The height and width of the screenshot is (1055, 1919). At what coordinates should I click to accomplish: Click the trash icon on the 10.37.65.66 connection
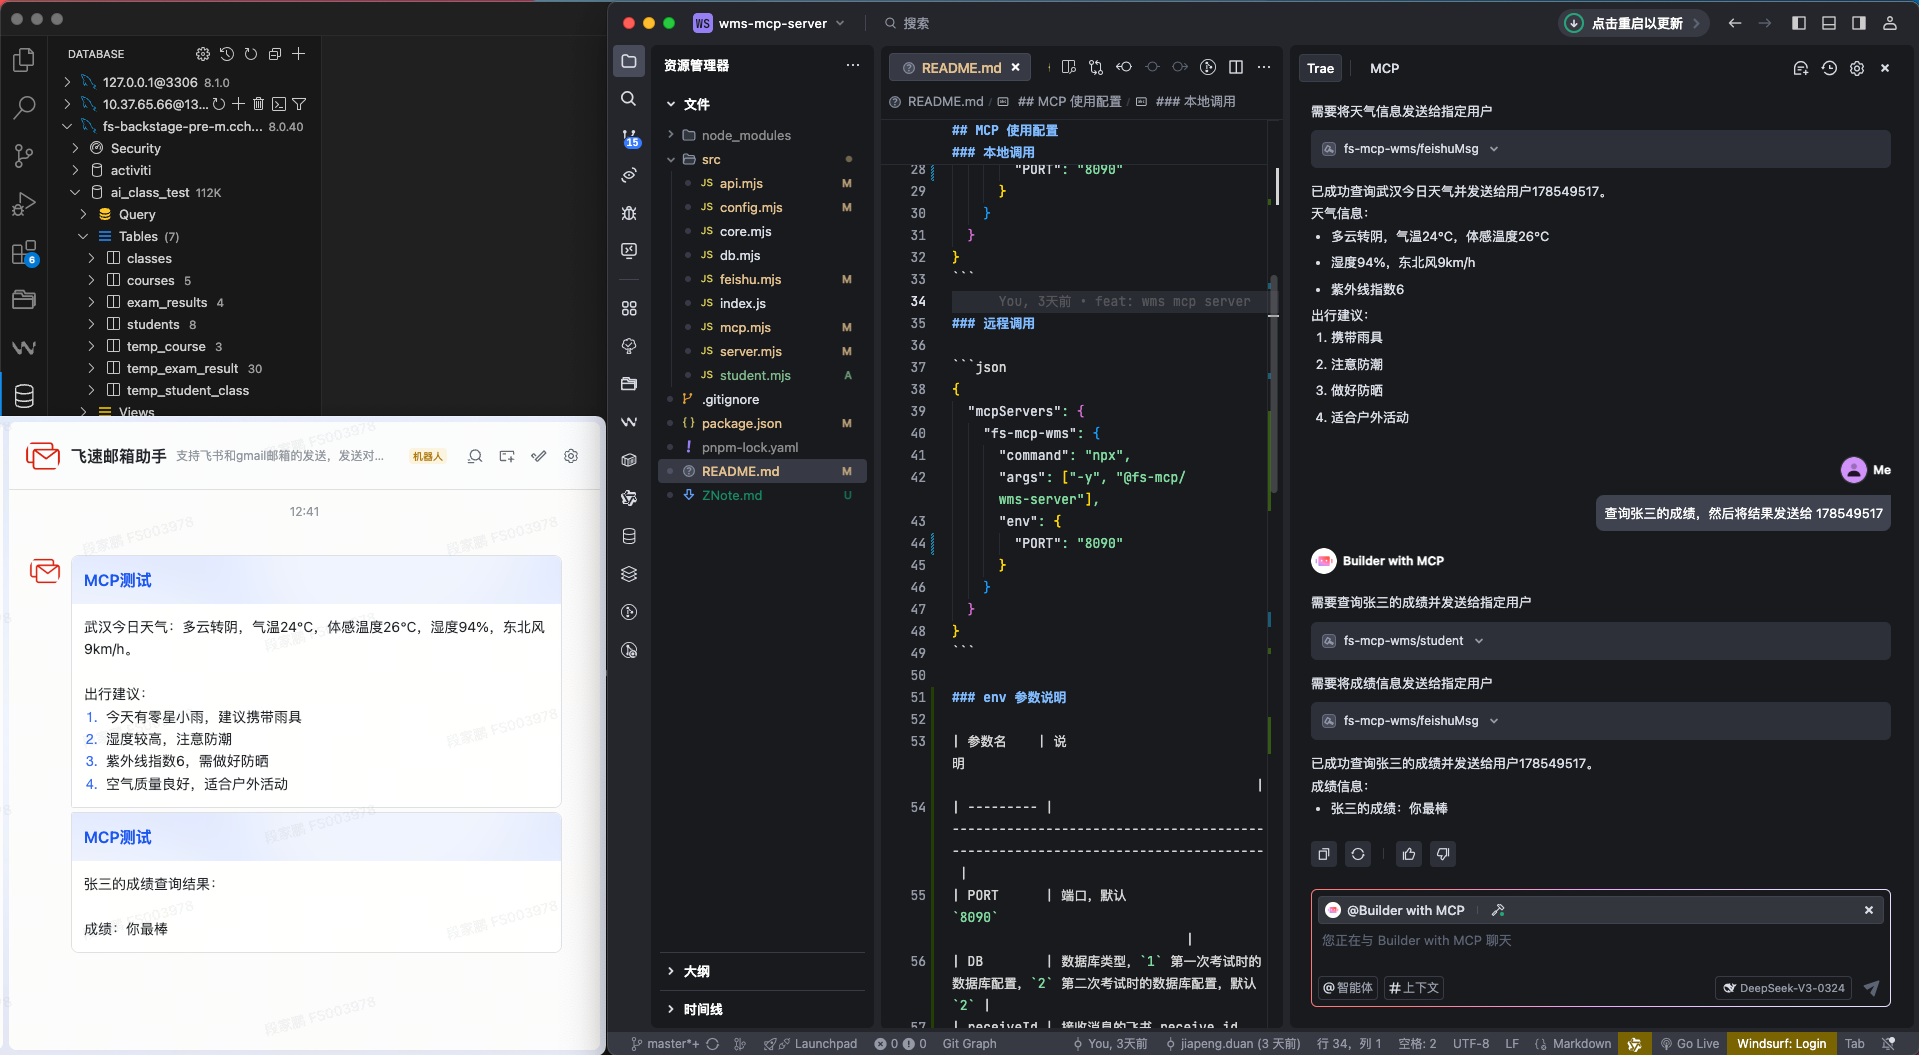(258, 104)
